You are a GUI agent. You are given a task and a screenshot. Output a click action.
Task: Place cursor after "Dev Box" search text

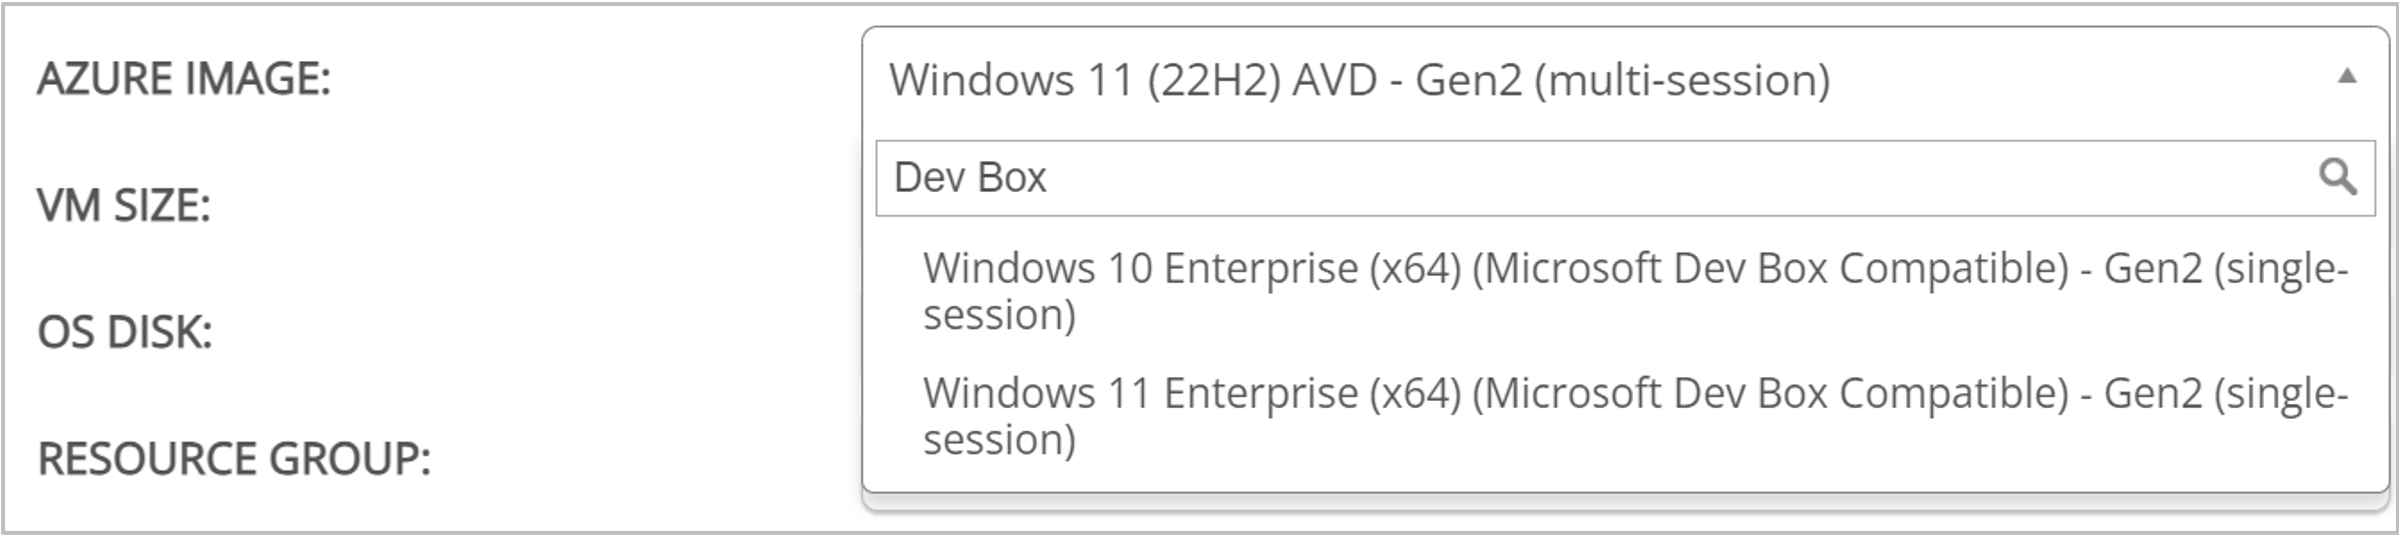point(1050,178)
